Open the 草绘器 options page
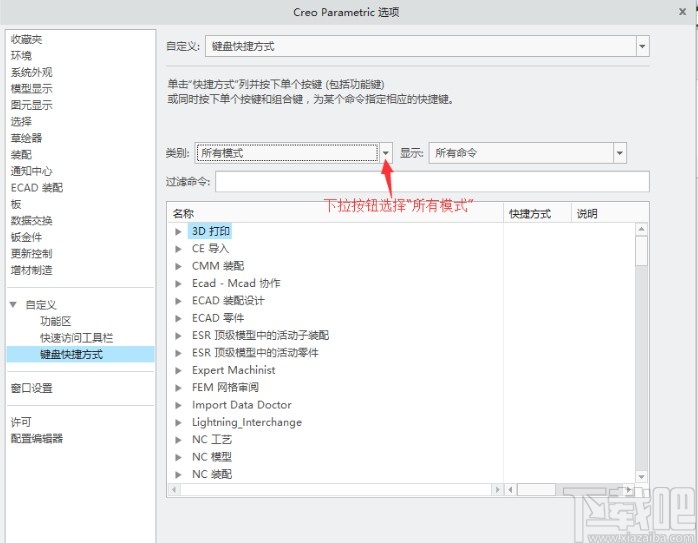The width and height of the screenshot is (698, 543). click(x=26, y=138)
